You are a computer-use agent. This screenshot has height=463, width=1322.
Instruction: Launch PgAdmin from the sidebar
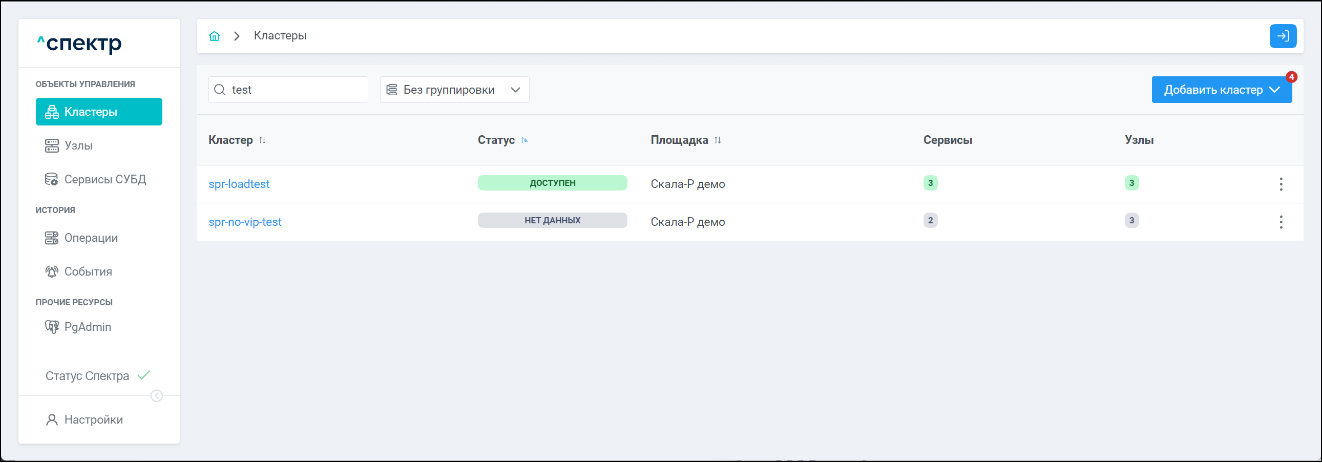[87, 327]
